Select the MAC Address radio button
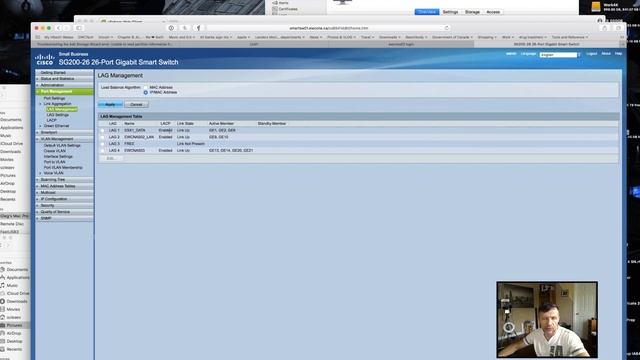640x360 pixels. (146, 87)
